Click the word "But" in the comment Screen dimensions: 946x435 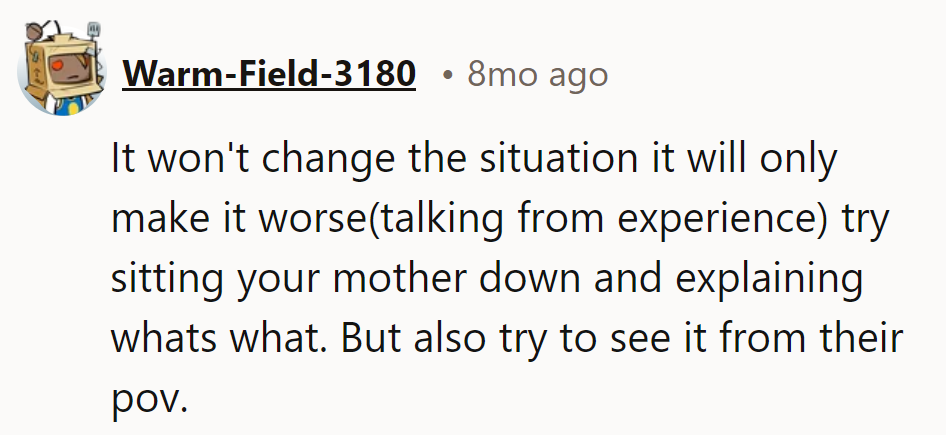tap(370, 337)
